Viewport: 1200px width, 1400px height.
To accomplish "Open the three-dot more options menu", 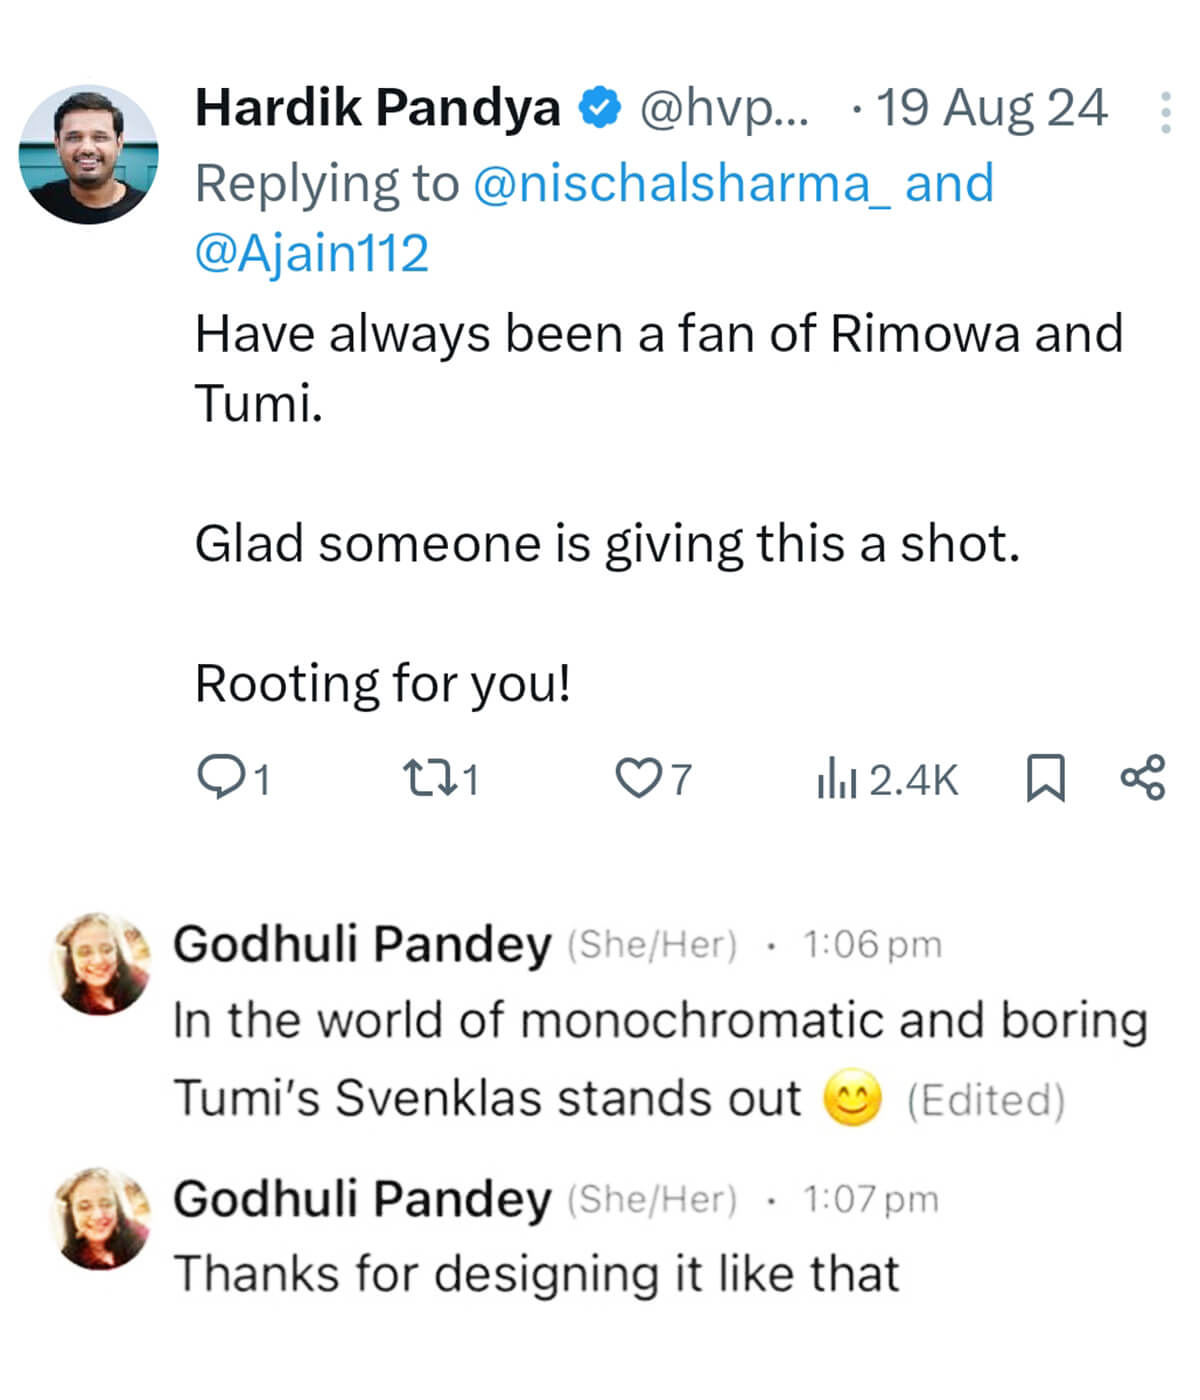I will [x=1165, y=112].
